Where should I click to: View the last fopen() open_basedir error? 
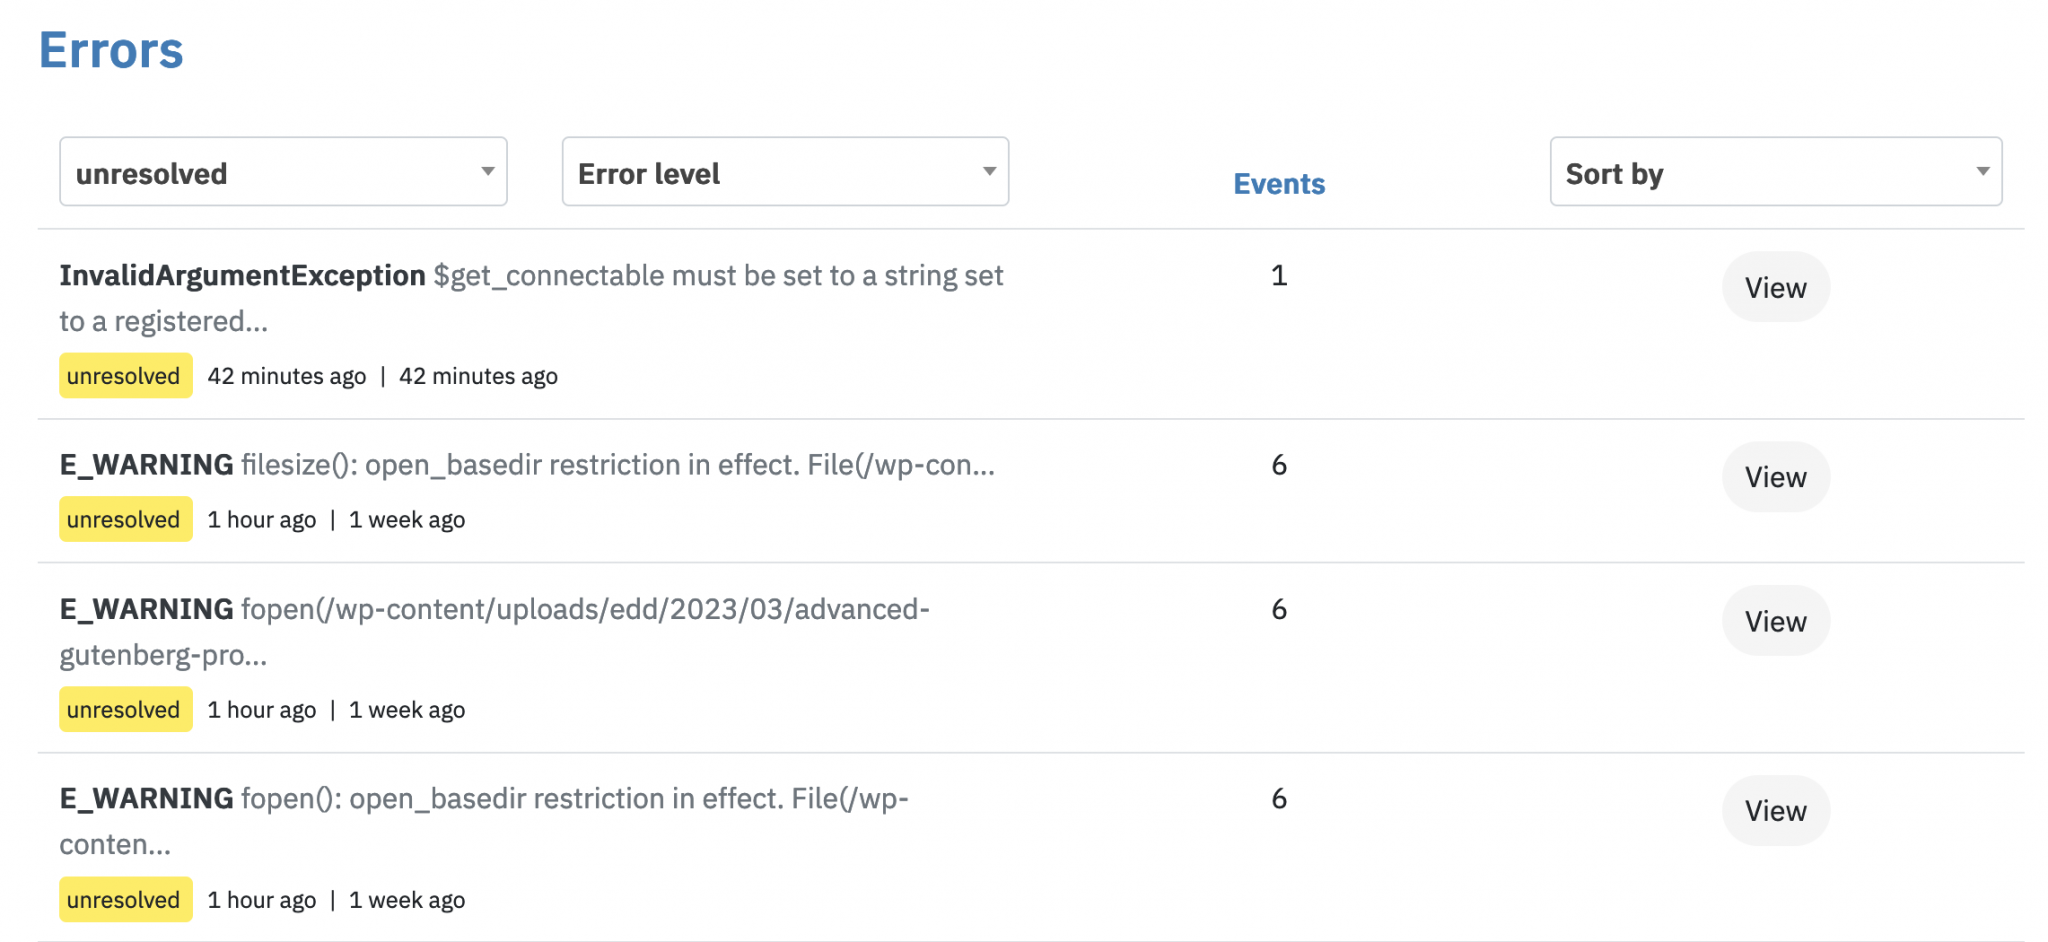coord(1775,811)
